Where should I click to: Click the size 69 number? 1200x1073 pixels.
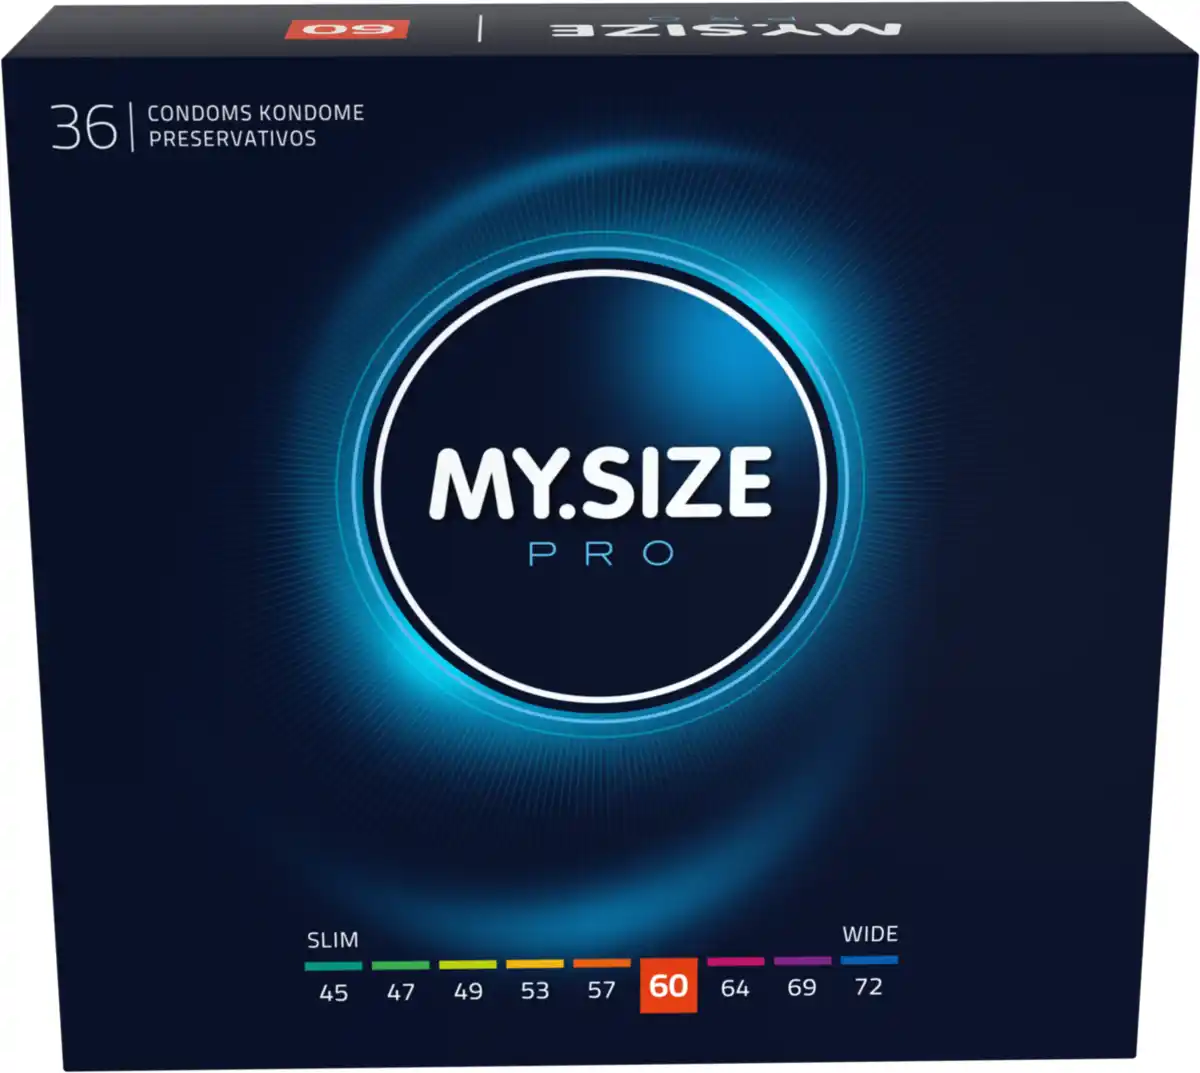pyautogui.click(x=802, y=987)
